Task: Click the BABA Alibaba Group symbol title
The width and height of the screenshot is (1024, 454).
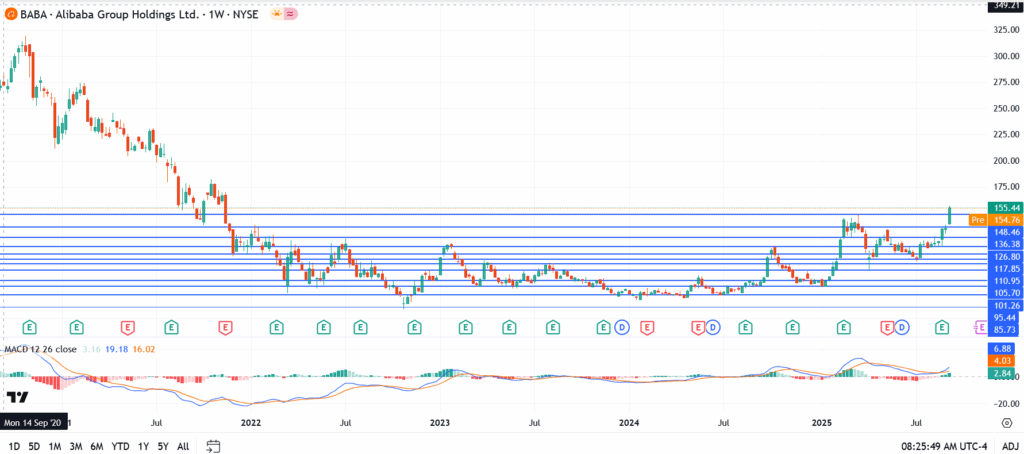Action: coord(108,14)
